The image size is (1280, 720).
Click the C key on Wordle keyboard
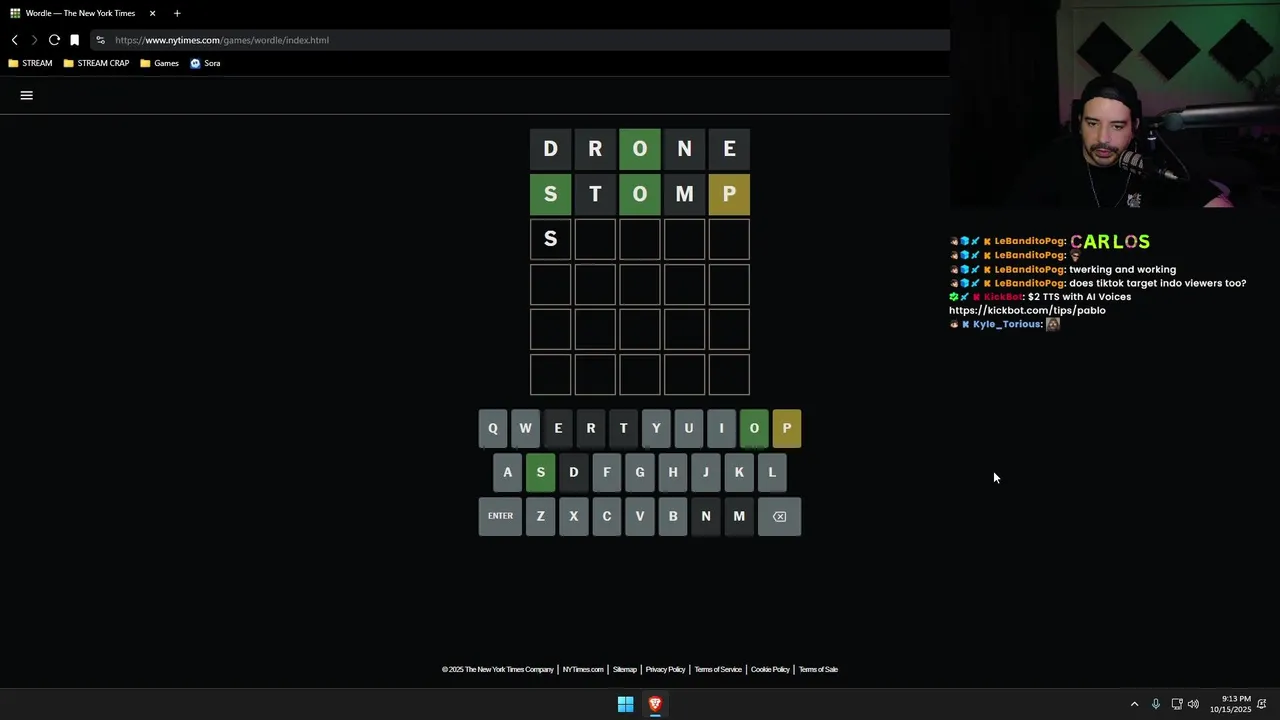pos(606,516)
